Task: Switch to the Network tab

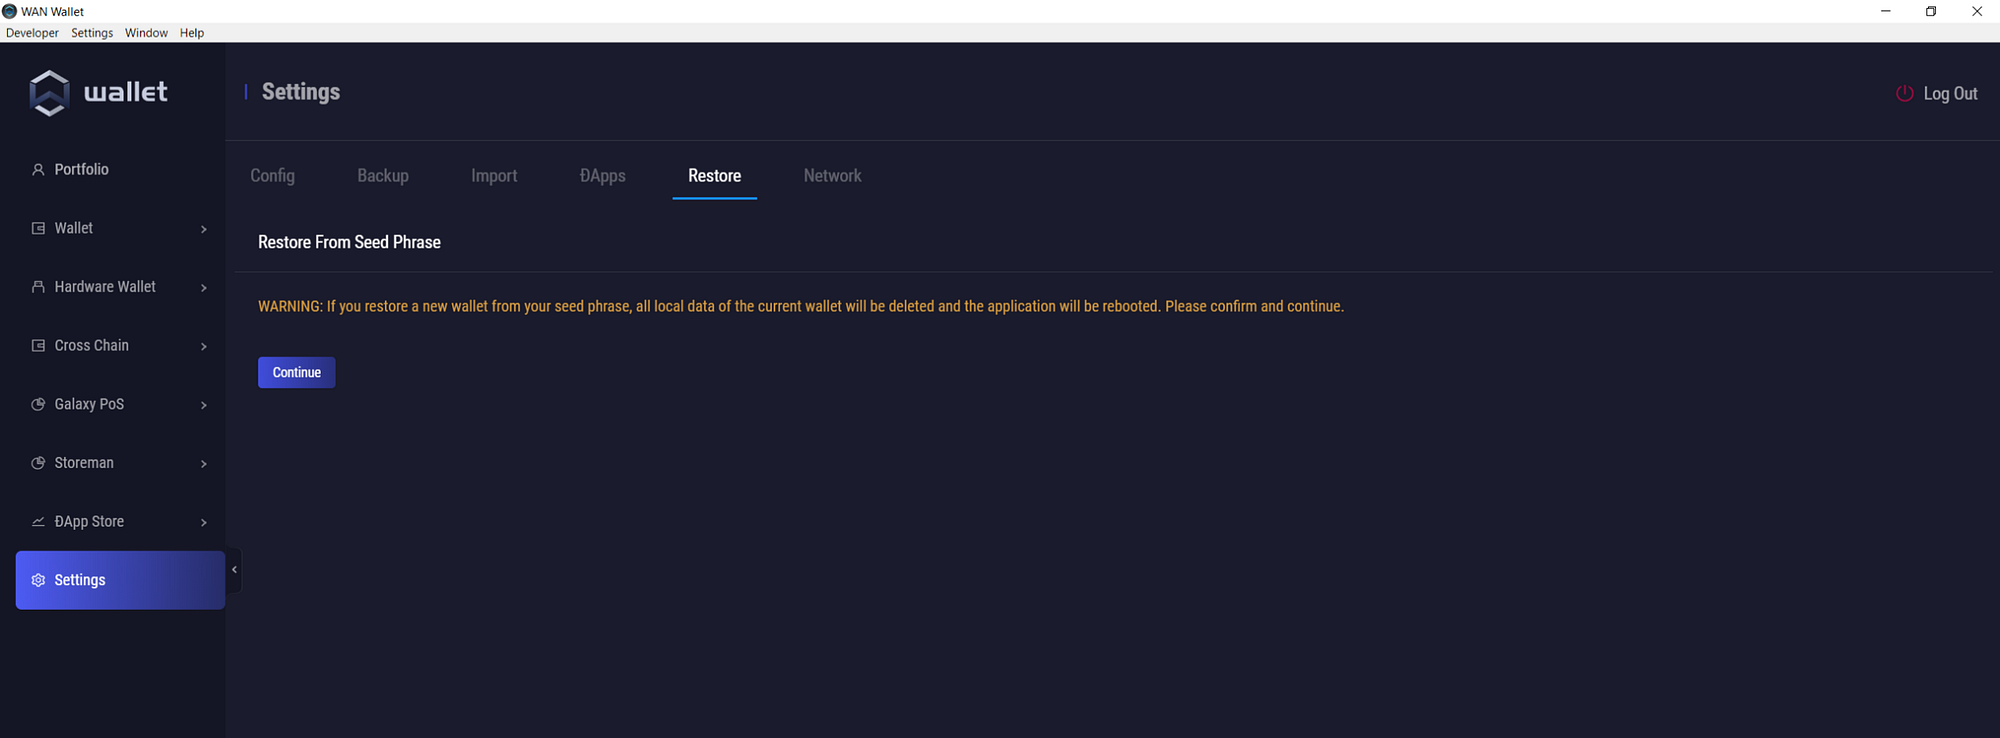Action: (832, 176)
